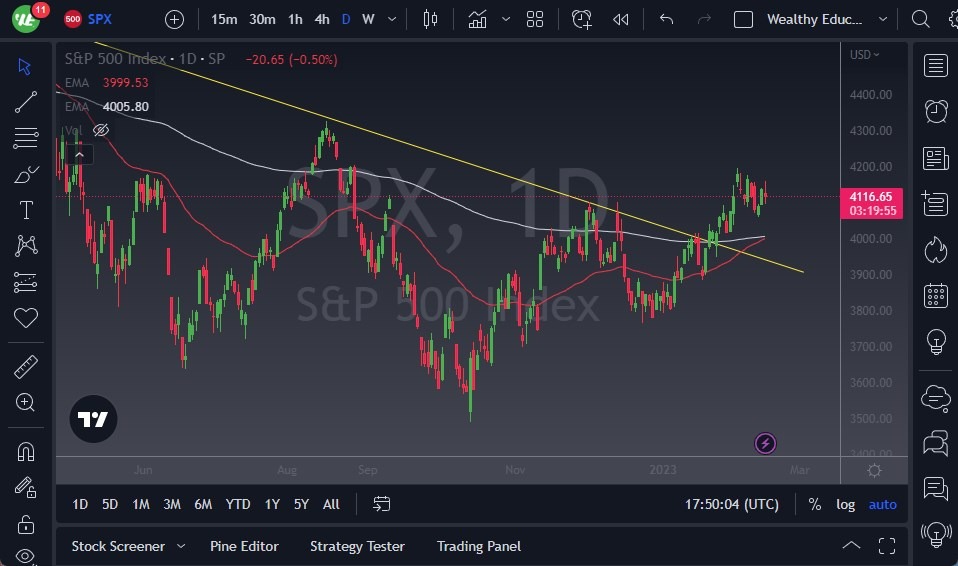Open the Stock Screener dropdown arrow
The height and width of the screenshot is (566, 958).
pyautogui.click(x=181, y=546)
